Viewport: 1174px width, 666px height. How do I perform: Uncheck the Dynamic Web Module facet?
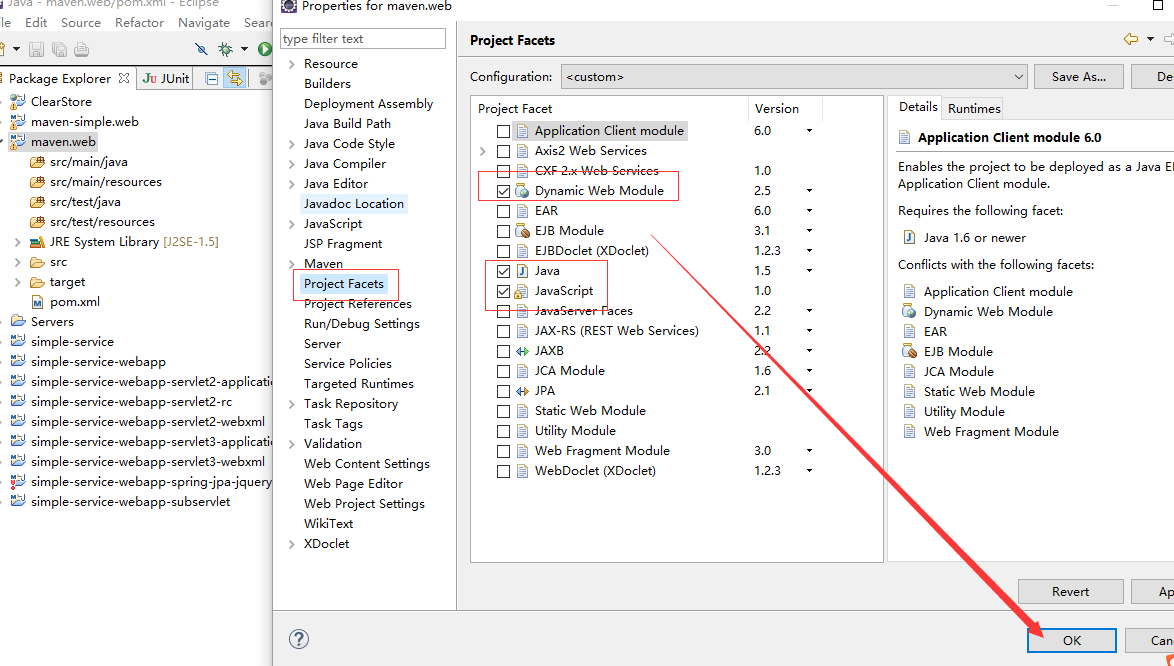click(503, 191)
